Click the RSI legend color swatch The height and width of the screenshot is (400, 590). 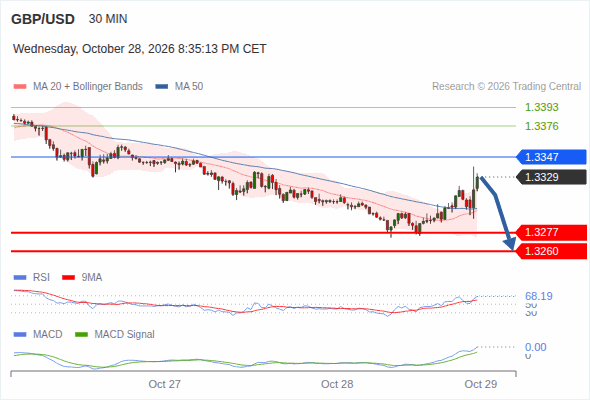20,278
